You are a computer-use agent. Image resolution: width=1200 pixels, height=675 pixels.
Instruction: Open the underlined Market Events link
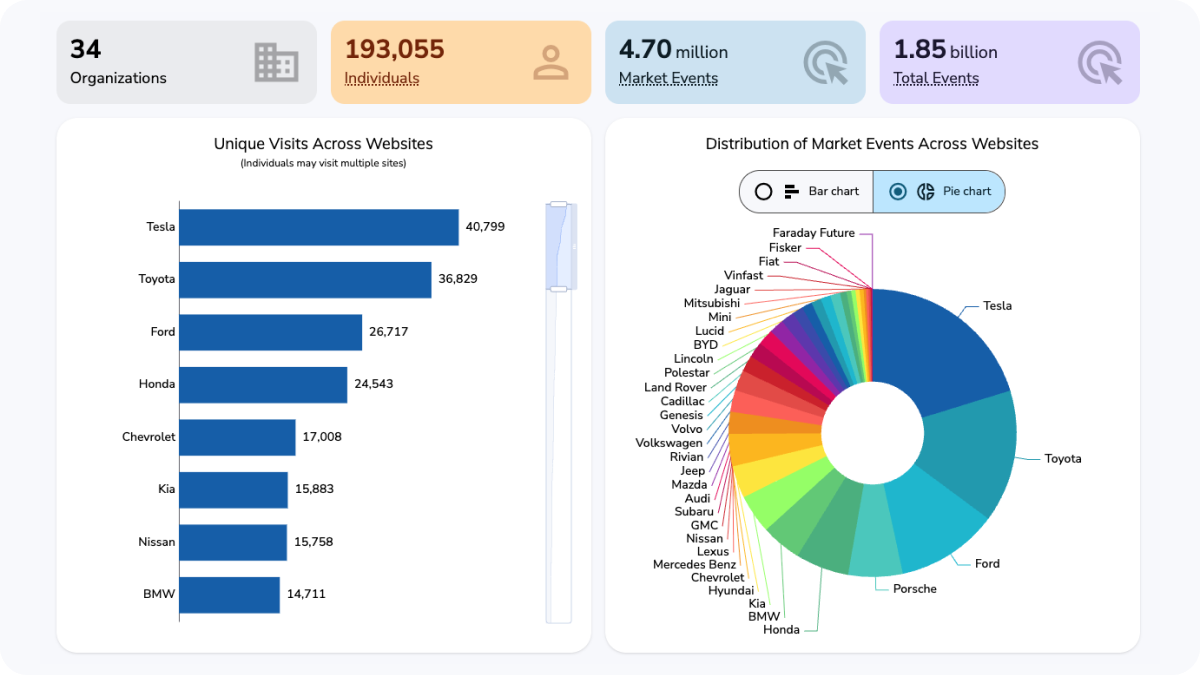[667, 78]
